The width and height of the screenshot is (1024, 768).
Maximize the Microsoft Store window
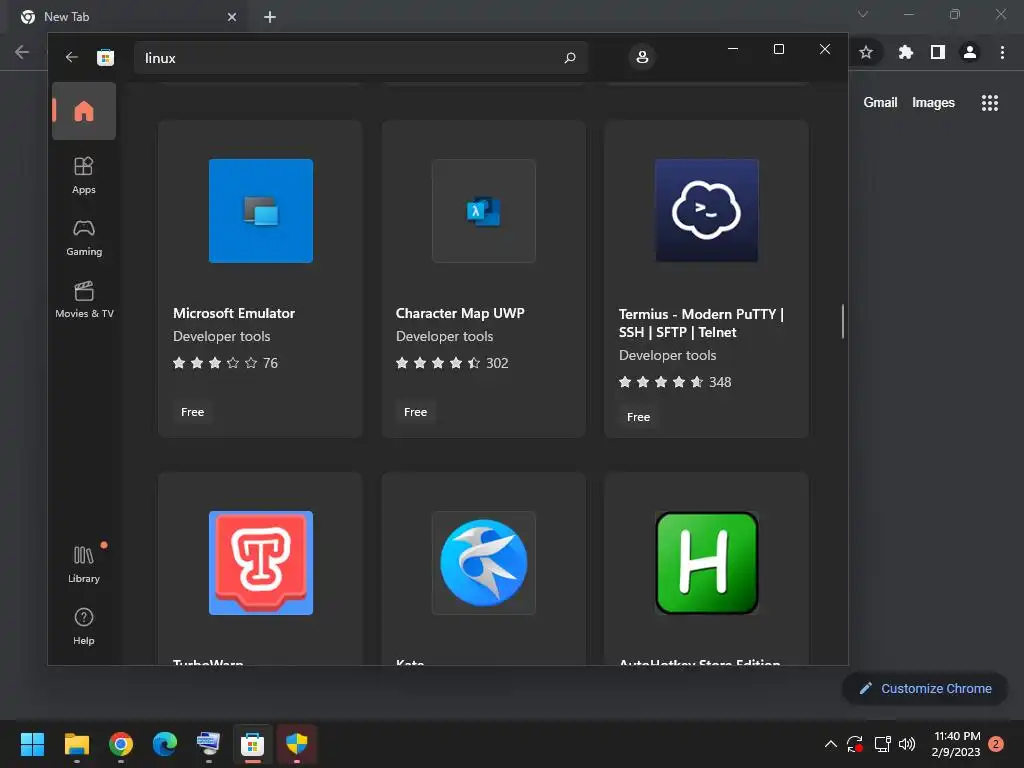point(778,49)
